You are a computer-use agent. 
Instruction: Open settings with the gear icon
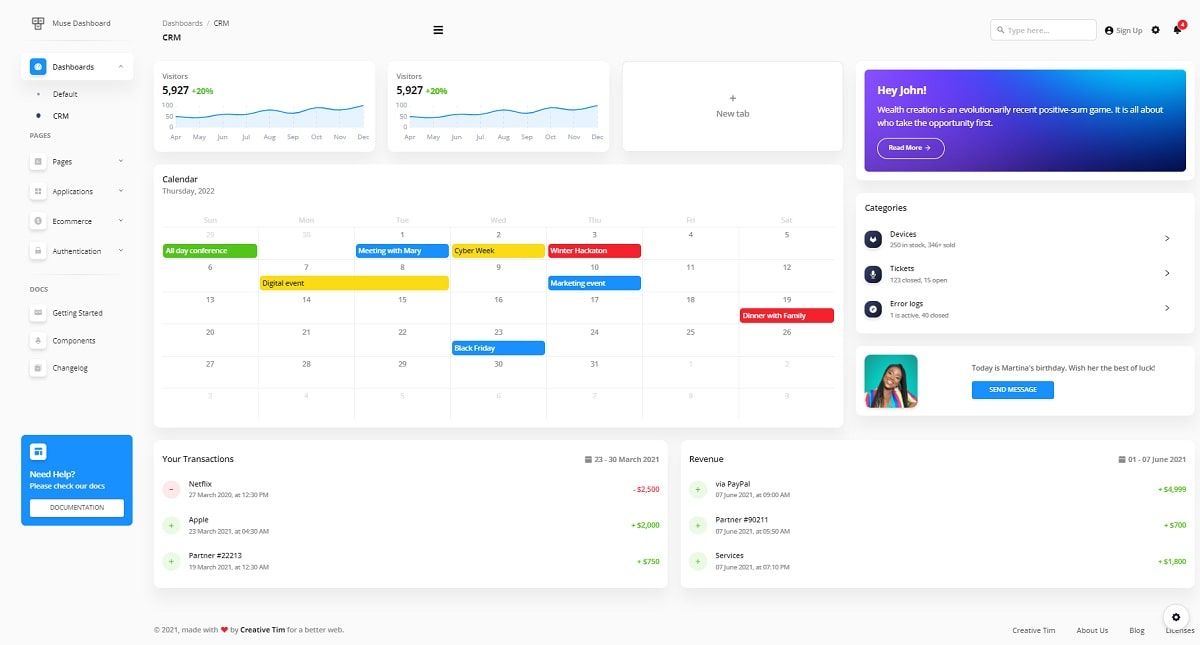(1155, 29)
